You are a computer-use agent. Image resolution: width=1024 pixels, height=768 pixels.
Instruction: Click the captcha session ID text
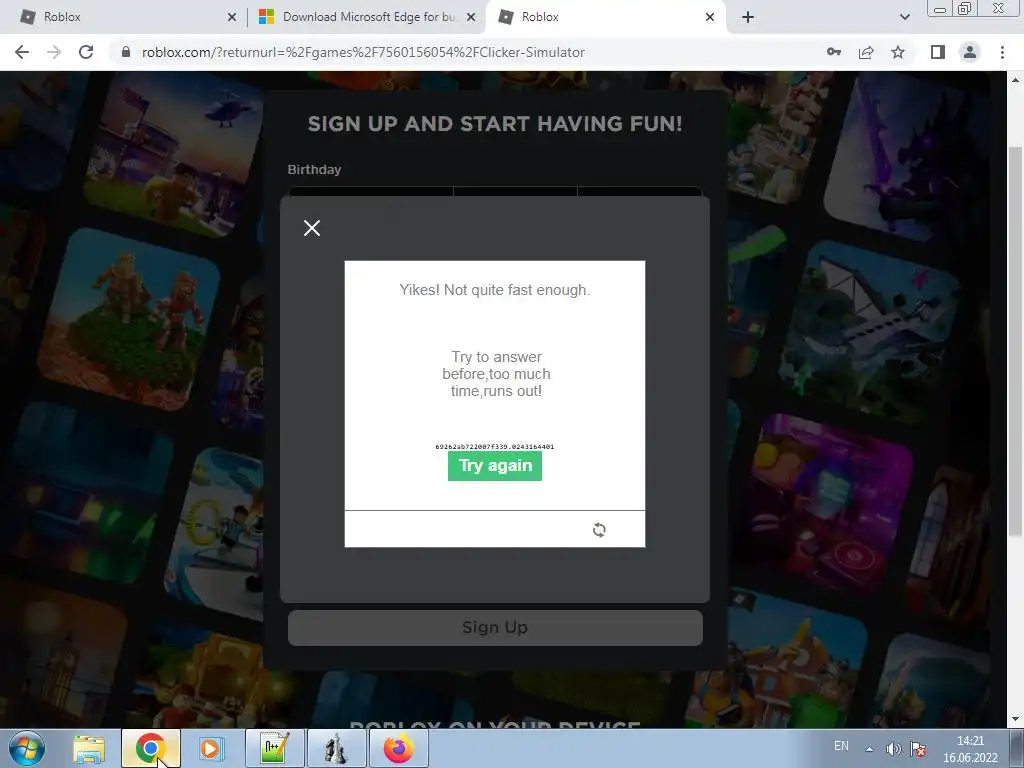pos(494,447)
